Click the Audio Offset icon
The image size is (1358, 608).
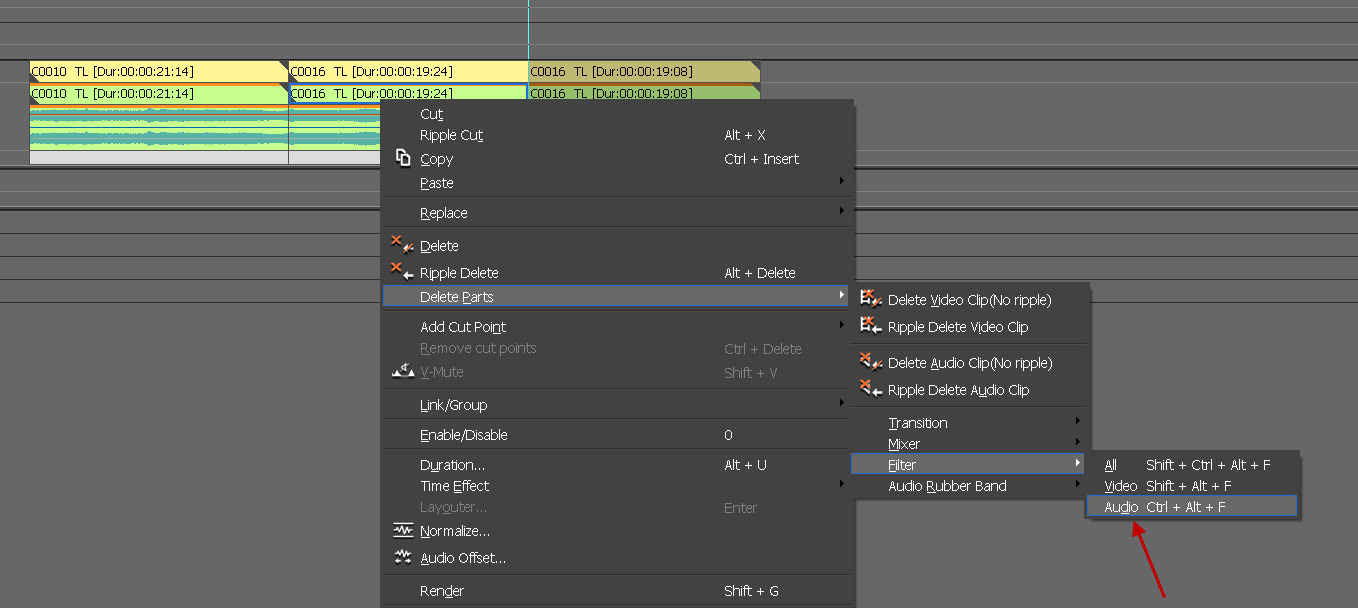click(403, 558)
